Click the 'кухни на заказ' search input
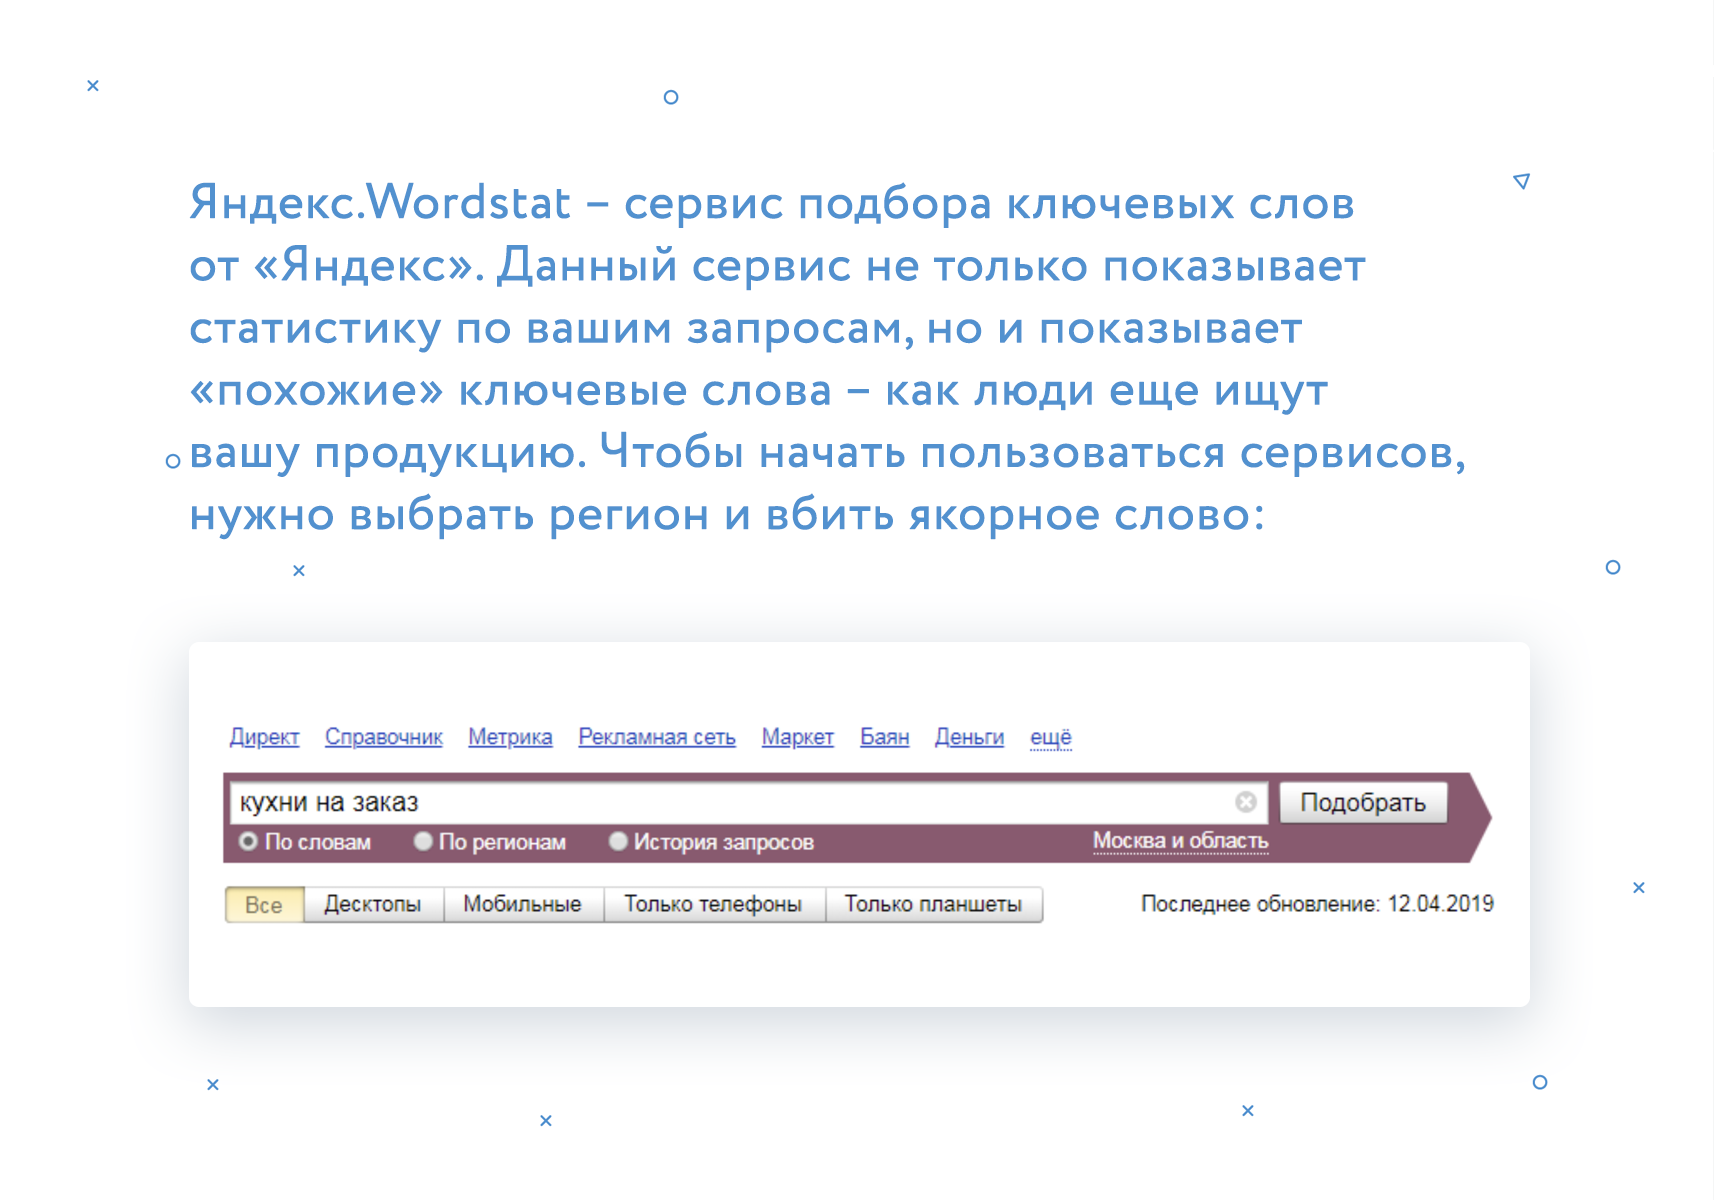Screen dimensions: 1714x1200 click(x=730, y=803)
